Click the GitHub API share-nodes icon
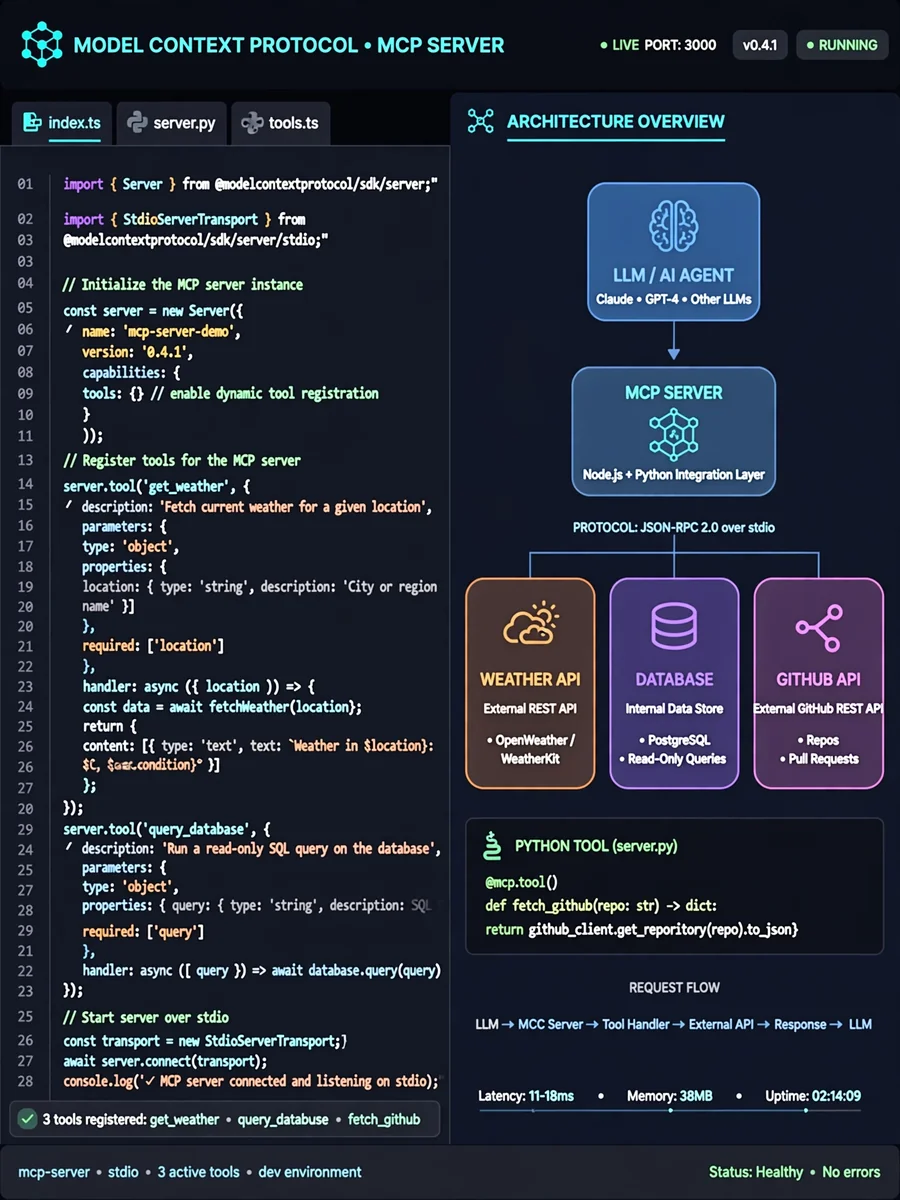This screenshot has height=1200, width=900. tap(818, 627)
